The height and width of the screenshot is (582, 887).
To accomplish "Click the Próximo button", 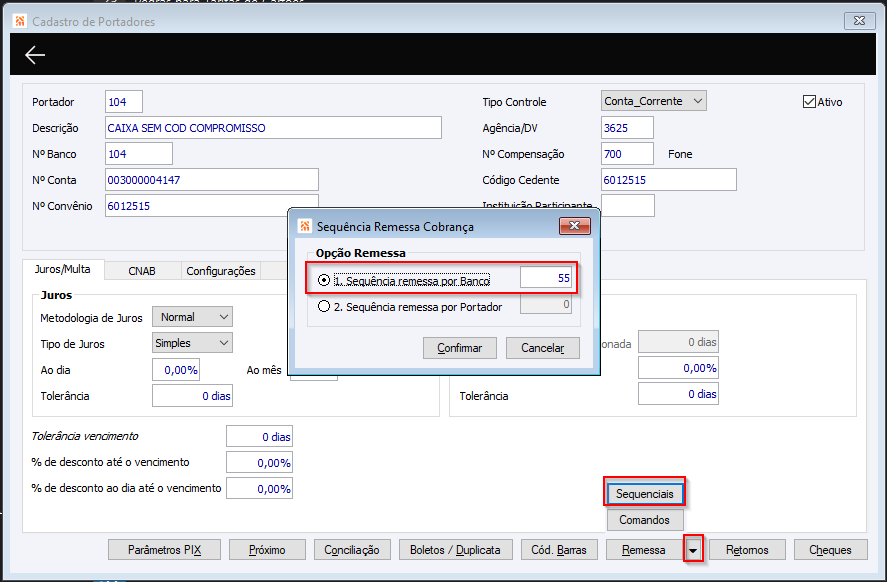I will coord(267,550).
